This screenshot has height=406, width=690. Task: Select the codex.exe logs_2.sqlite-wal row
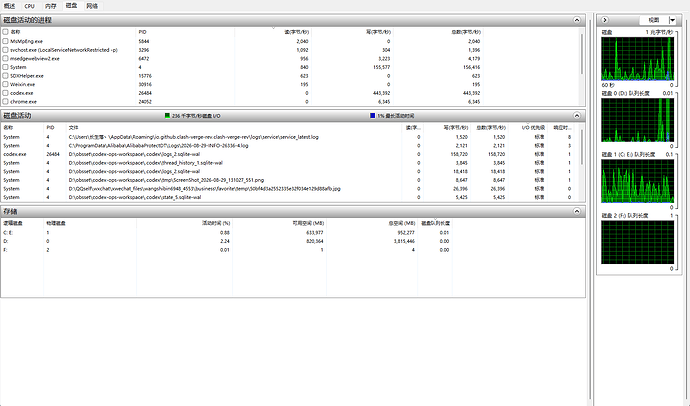coord(290,154)
